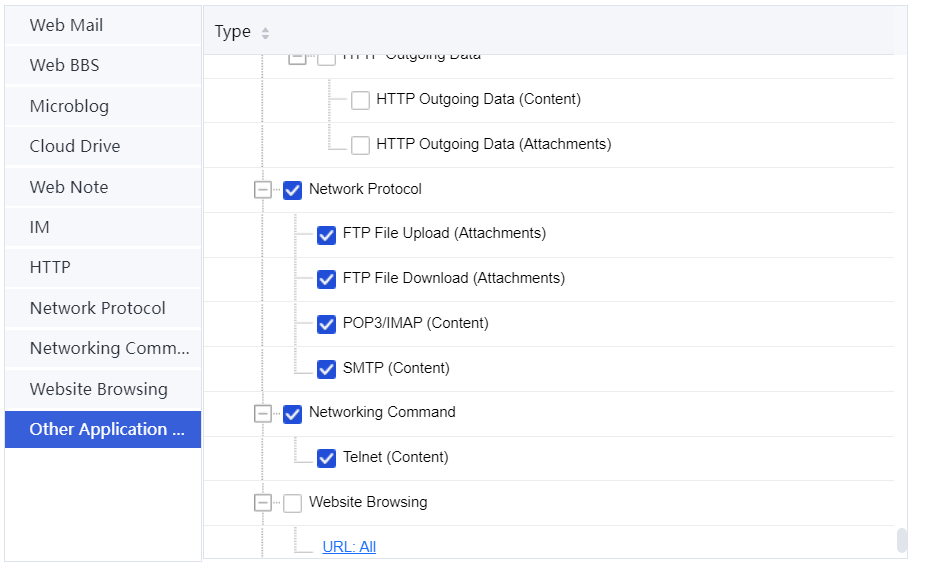Sort by the Type column arrows
This screenshot has height=576, width=927.
(x=265, y=33)
